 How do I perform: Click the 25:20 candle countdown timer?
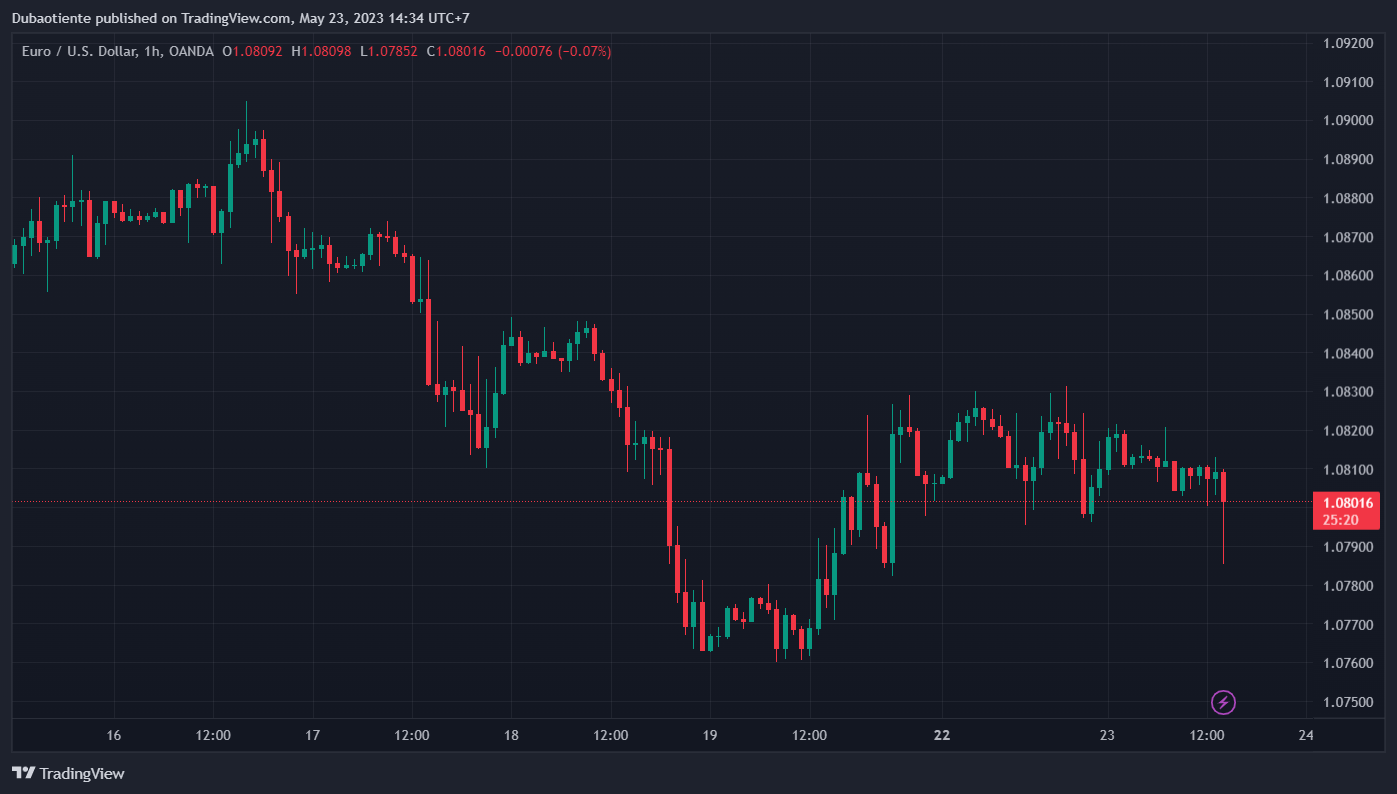tap(1340, 520)
